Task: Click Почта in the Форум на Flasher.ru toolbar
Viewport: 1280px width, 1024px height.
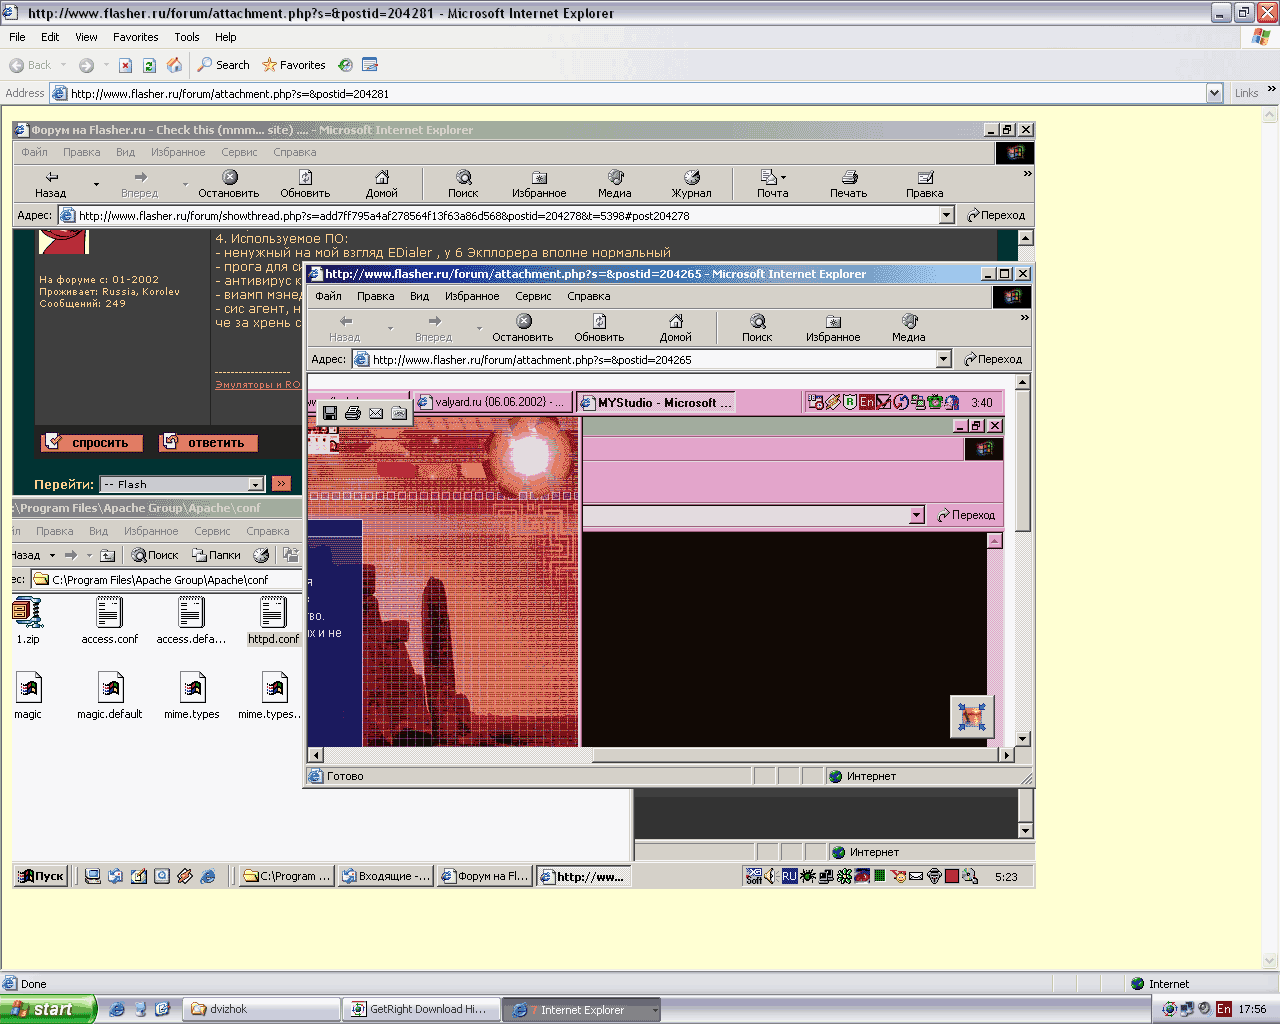Action: click(x=772, y=184)
